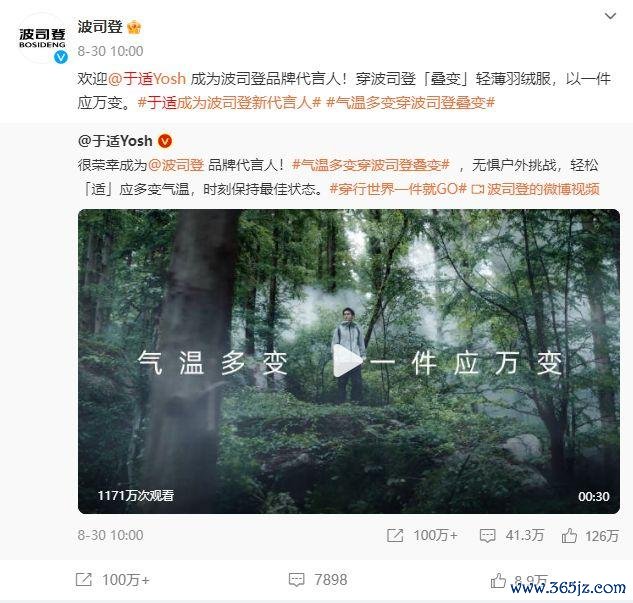Like the quoted post with 126万 likes
The height and width of the screenshot is (603, 633).
point(569,536)
